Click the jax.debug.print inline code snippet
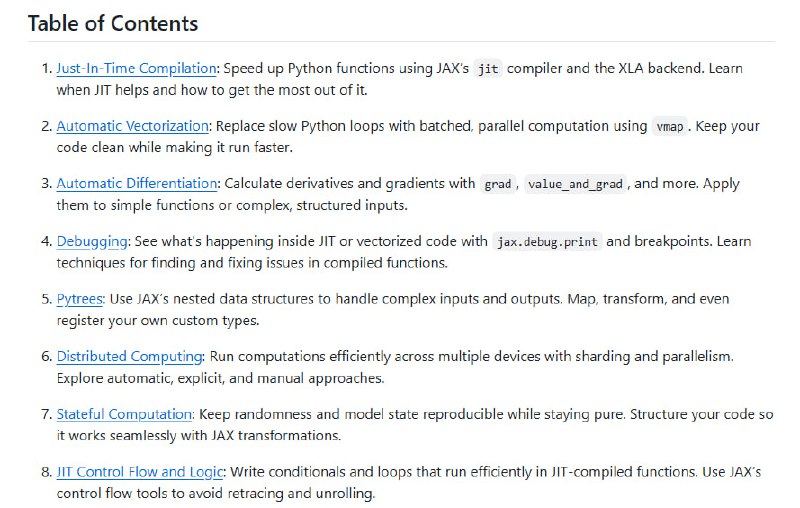This screenshot has height=508, width=800. [x=549, y=242]
